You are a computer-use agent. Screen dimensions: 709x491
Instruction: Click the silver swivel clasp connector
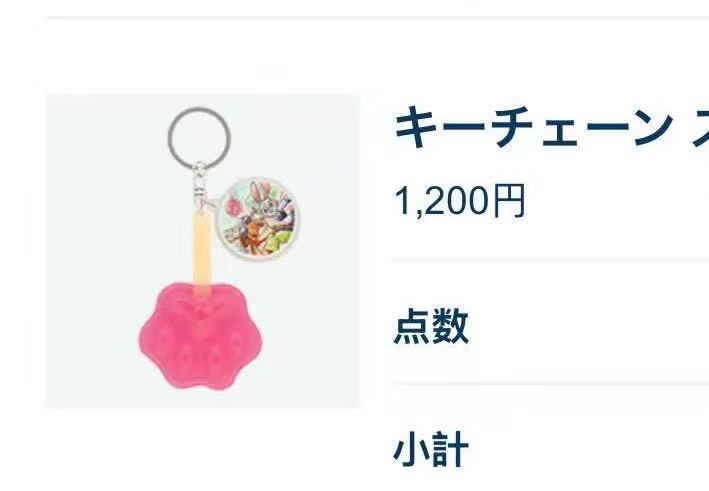click(x=199, y=185)
